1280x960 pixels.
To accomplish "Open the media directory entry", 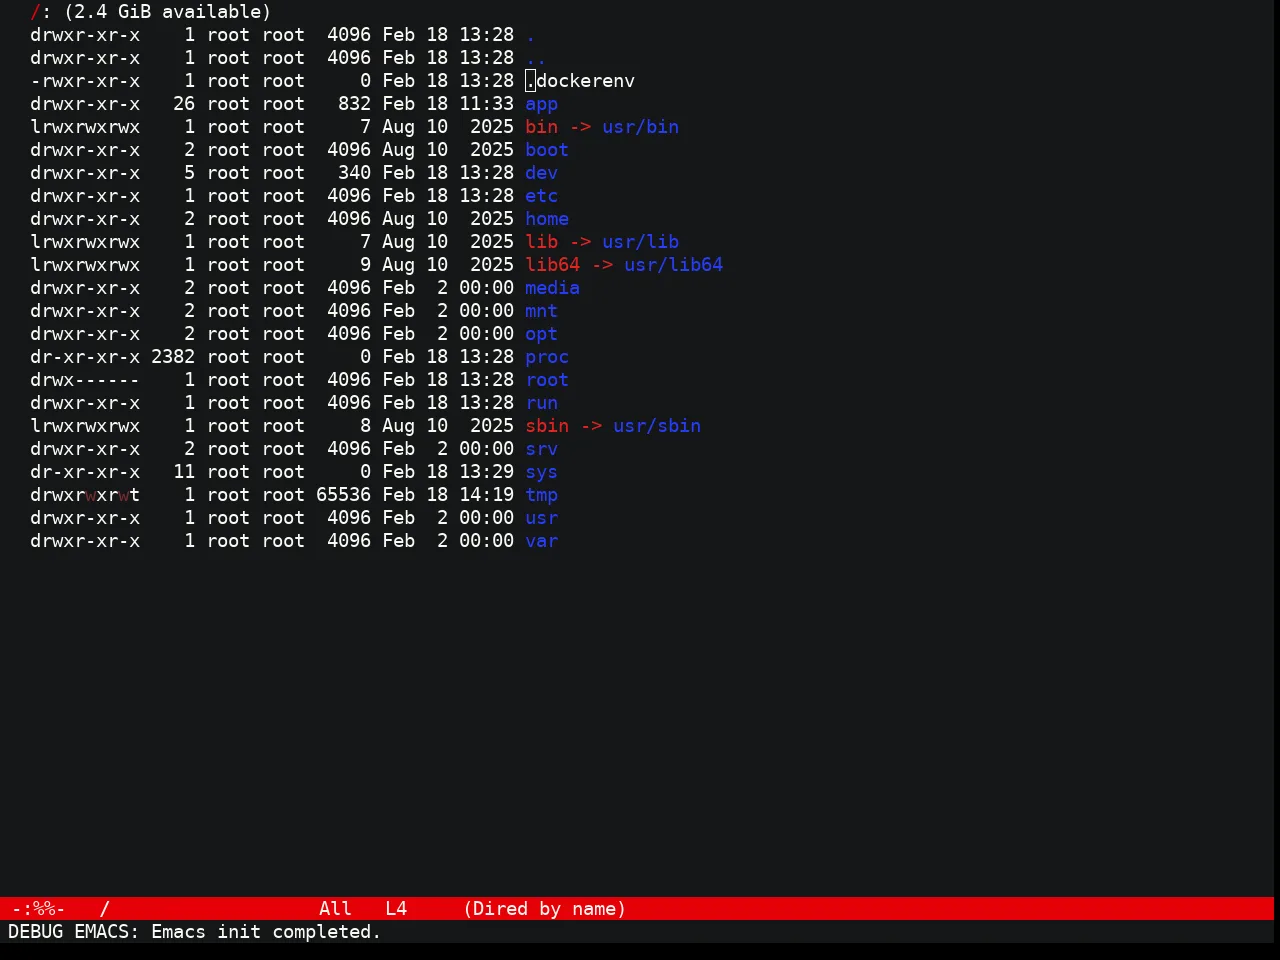I will tap(552, 288).
